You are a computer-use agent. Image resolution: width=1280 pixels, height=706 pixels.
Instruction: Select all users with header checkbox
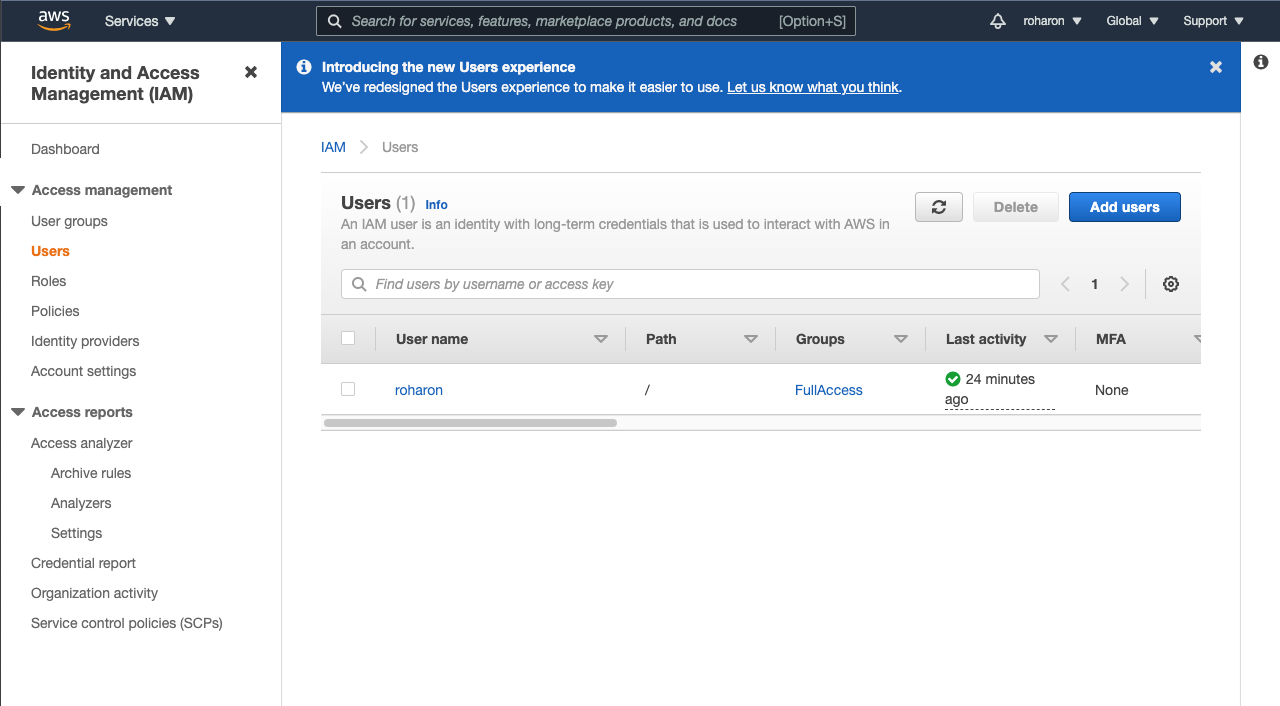[x=348, y=338]
